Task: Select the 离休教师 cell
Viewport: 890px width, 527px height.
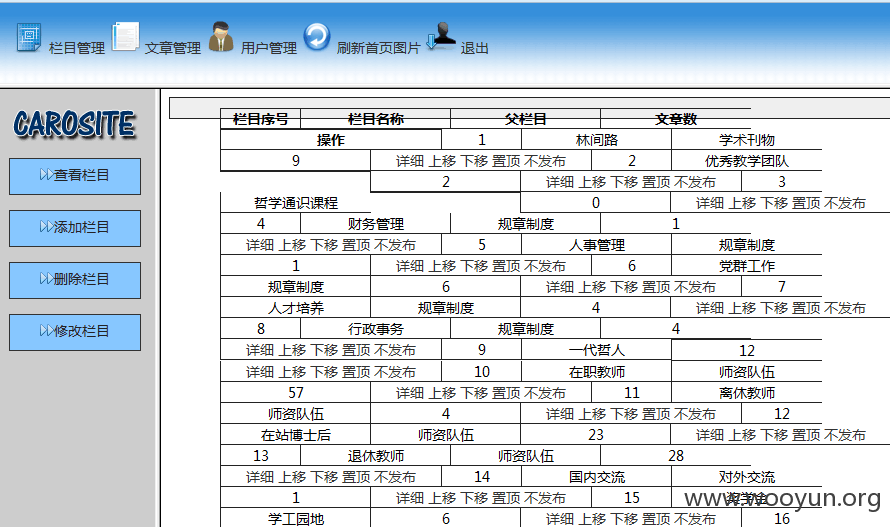Action: [x=746, y=392]
